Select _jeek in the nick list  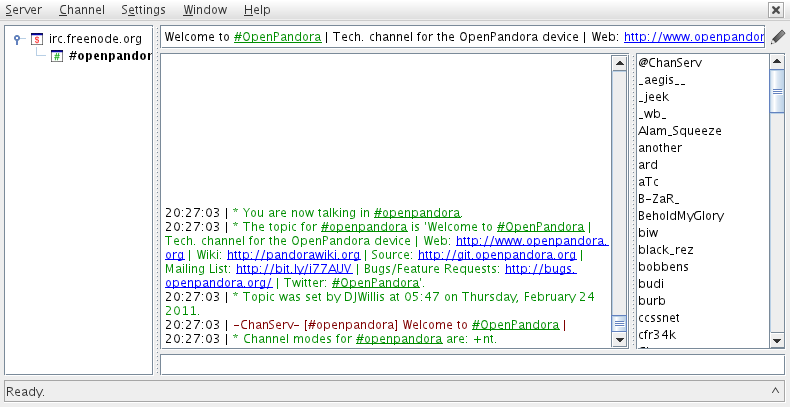(654, 97)
